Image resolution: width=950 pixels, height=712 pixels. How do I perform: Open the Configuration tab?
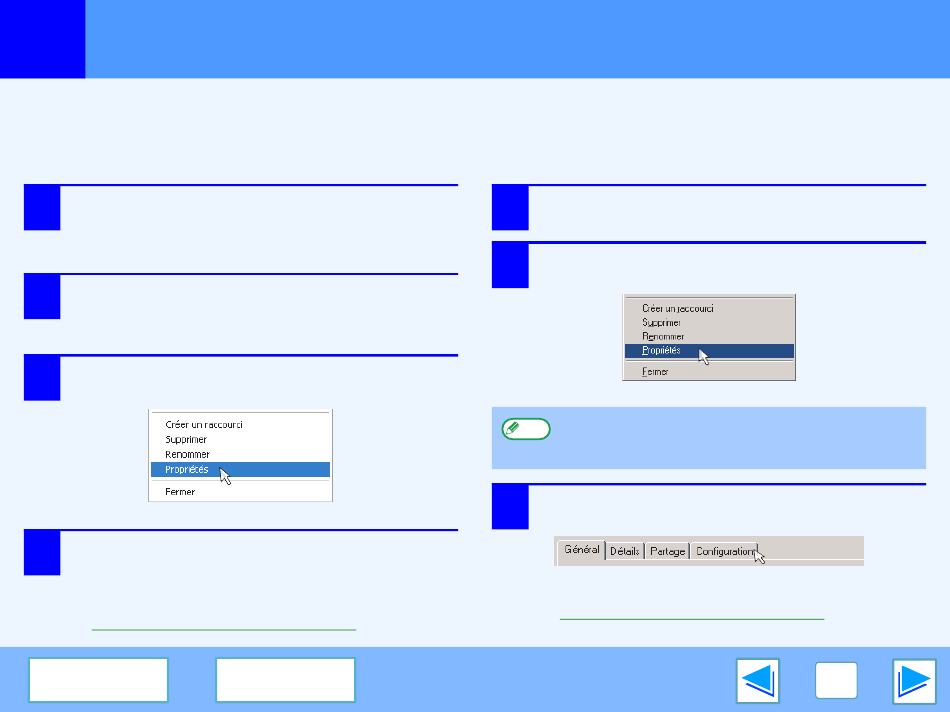[725, 551]
